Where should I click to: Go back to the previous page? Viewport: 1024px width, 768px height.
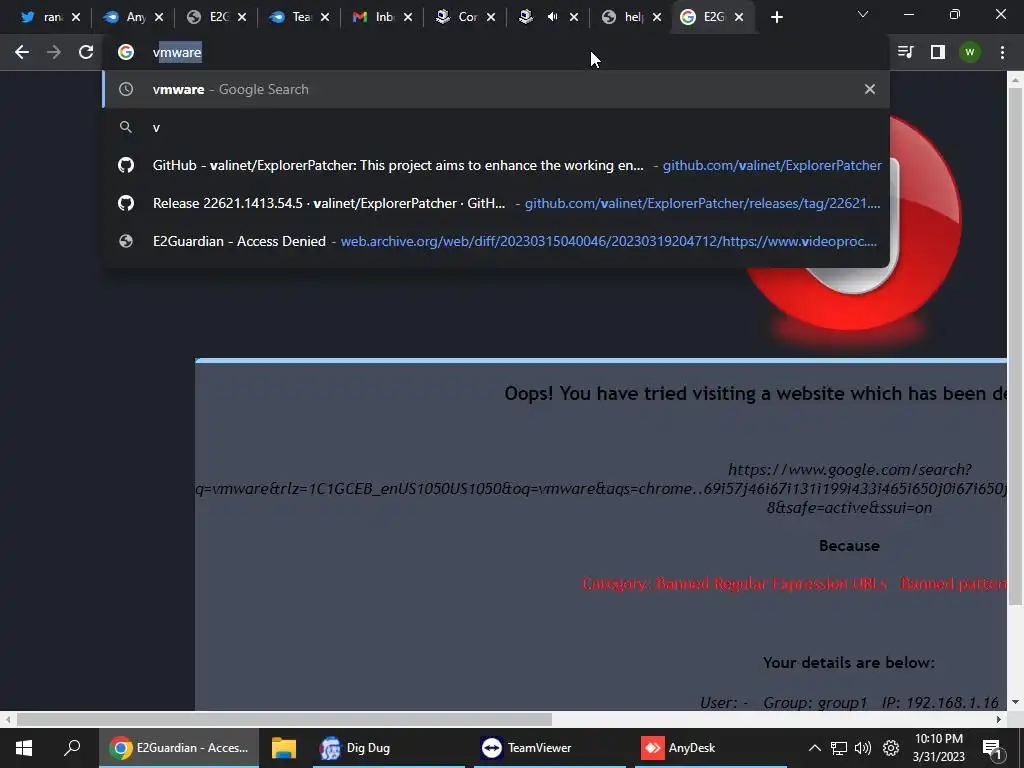click(22, 52)
